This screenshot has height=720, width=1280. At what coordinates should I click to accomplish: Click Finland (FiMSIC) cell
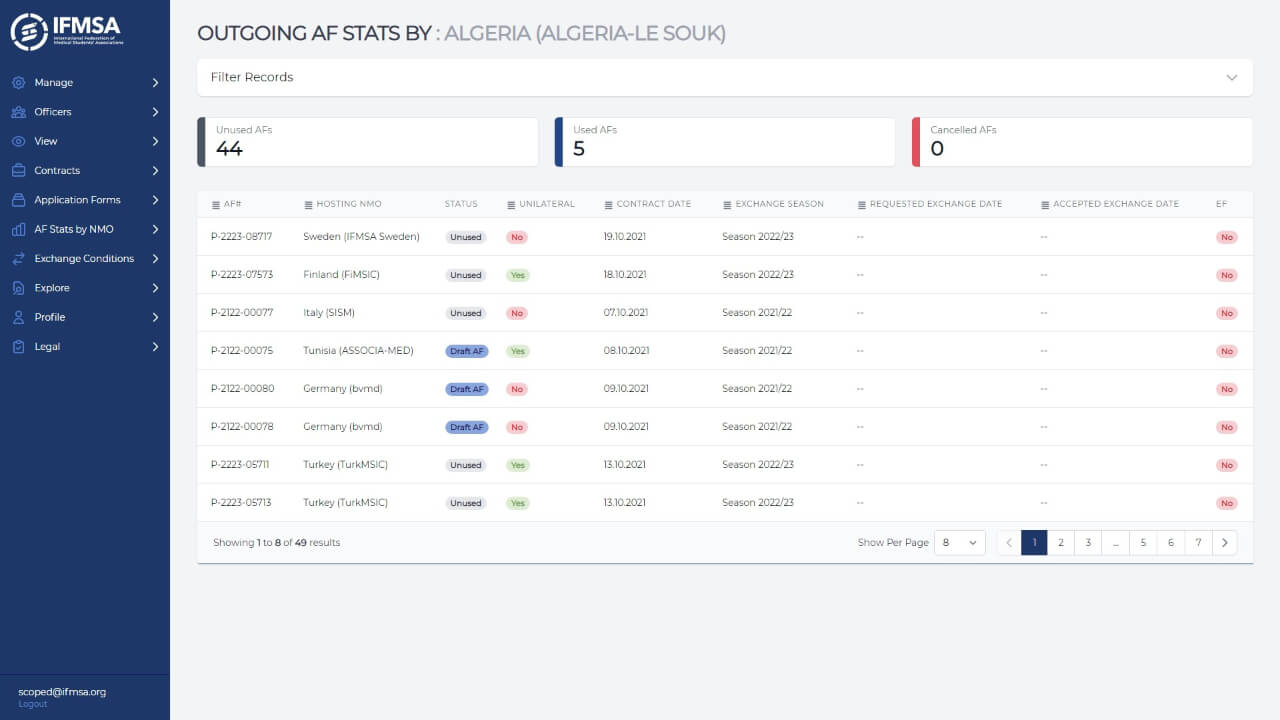click(x=341, y=275)
